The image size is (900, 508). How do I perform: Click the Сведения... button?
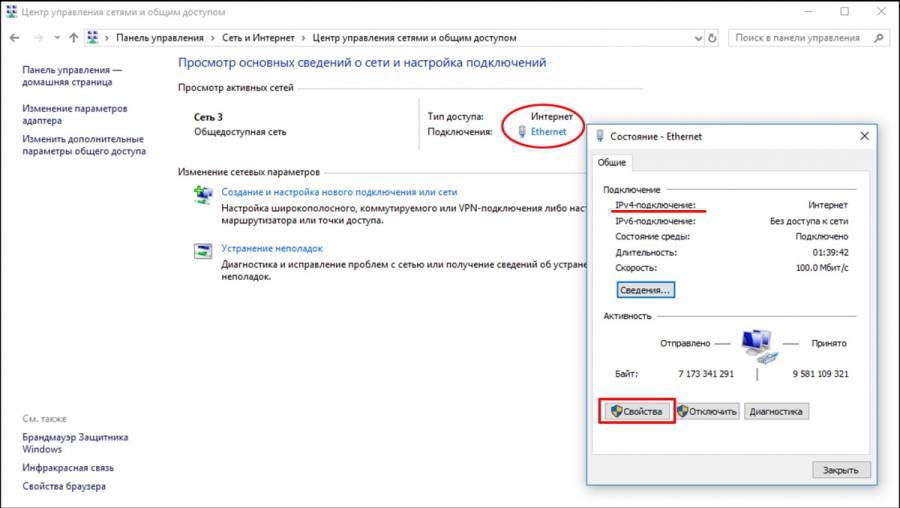tap(646, 290)
